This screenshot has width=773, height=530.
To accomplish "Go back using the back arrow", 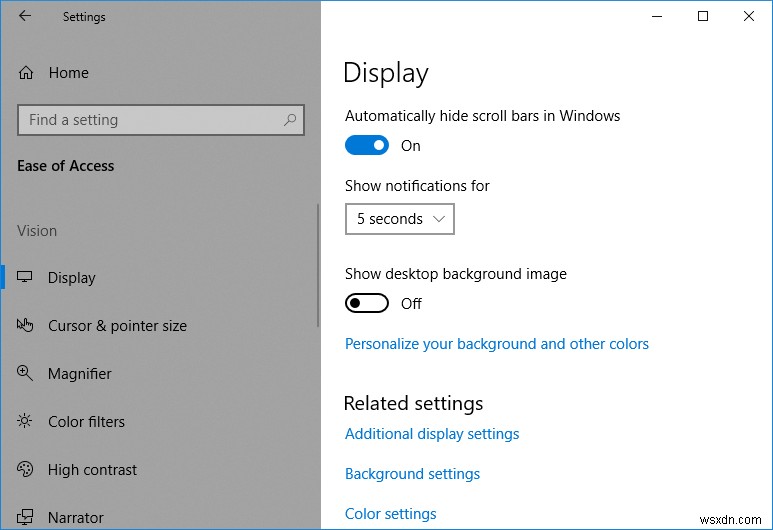I will (25, 16).
